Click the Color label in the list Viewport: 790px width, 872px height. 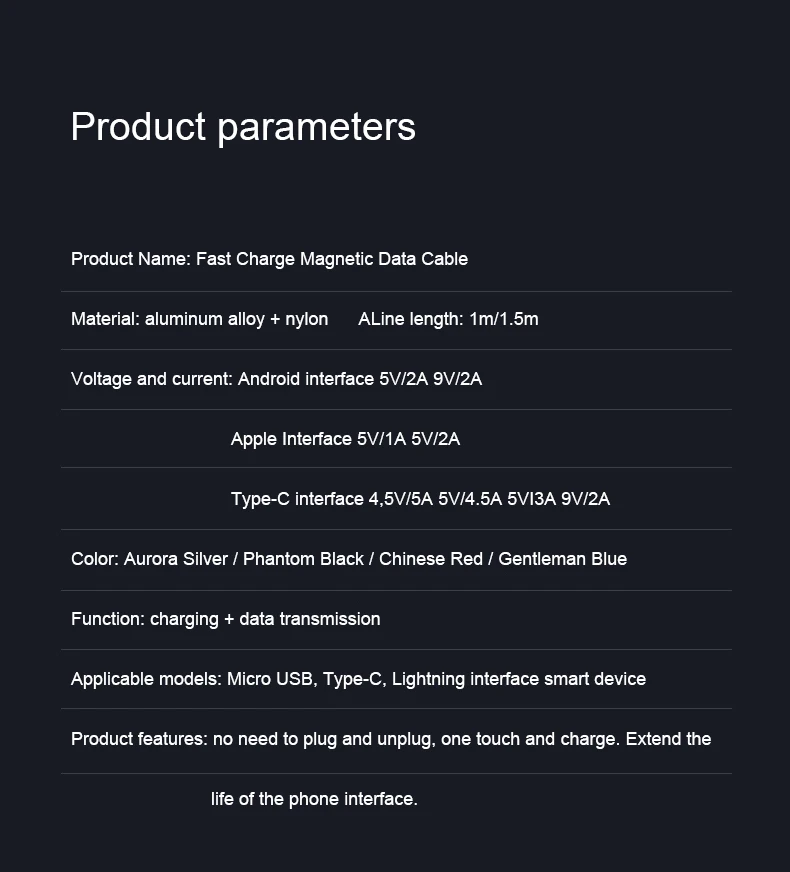95,559
